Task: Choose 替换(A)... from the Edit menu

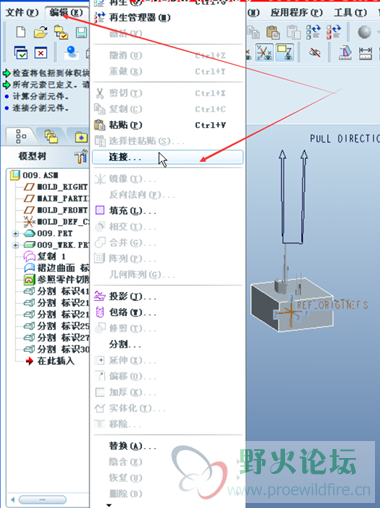Action: click(168, 446)
